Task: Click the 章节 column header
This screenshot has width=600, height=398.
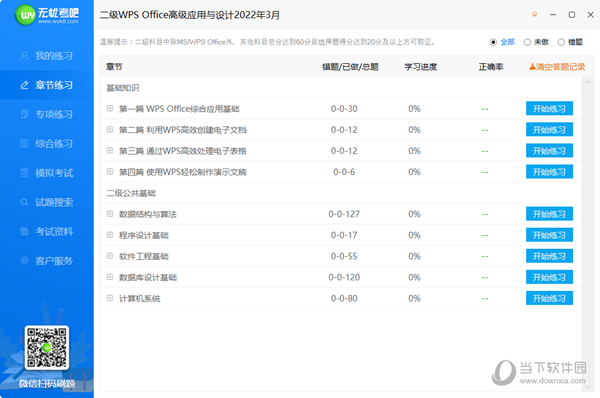Action: (x=114, y=67)
